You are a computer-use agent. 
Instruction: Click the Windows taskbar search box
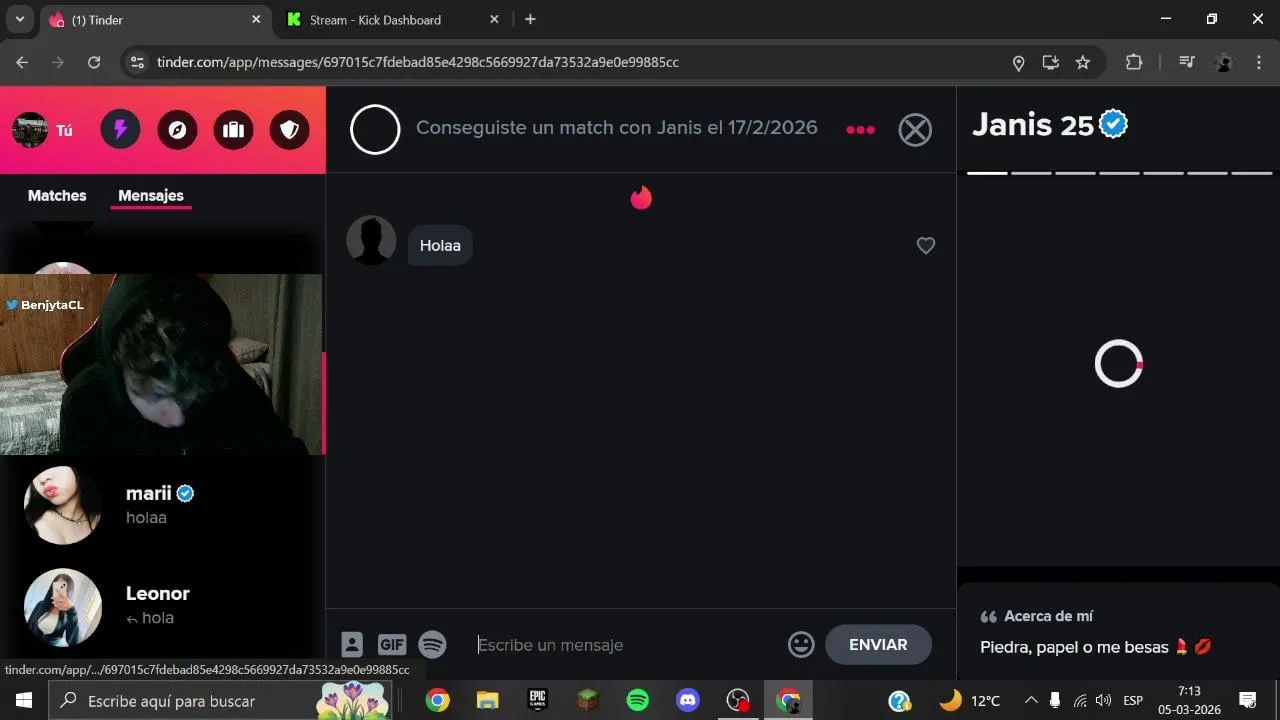(220, 700)
